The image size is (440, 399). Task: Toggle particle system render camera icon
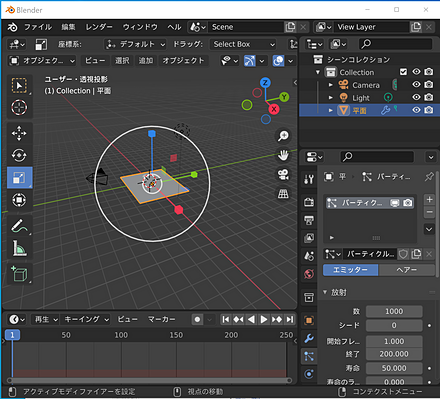(407, 203)
